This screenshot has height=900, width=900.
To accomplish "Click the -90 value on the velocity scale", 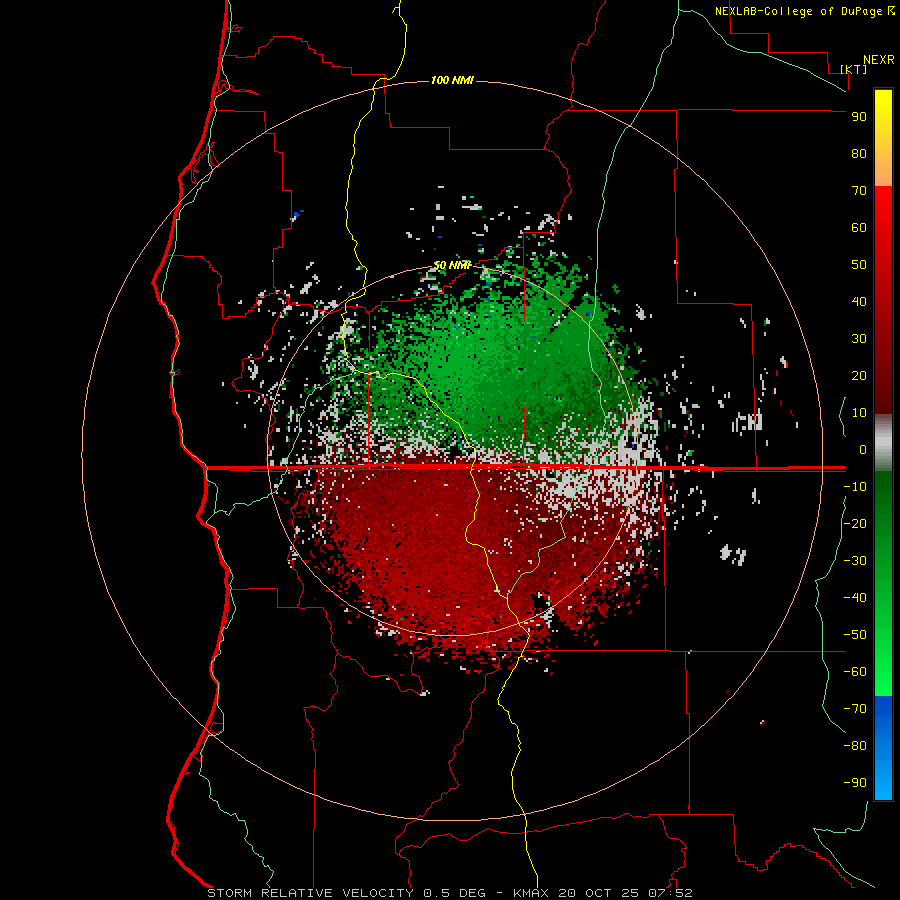I will point(855,783).
